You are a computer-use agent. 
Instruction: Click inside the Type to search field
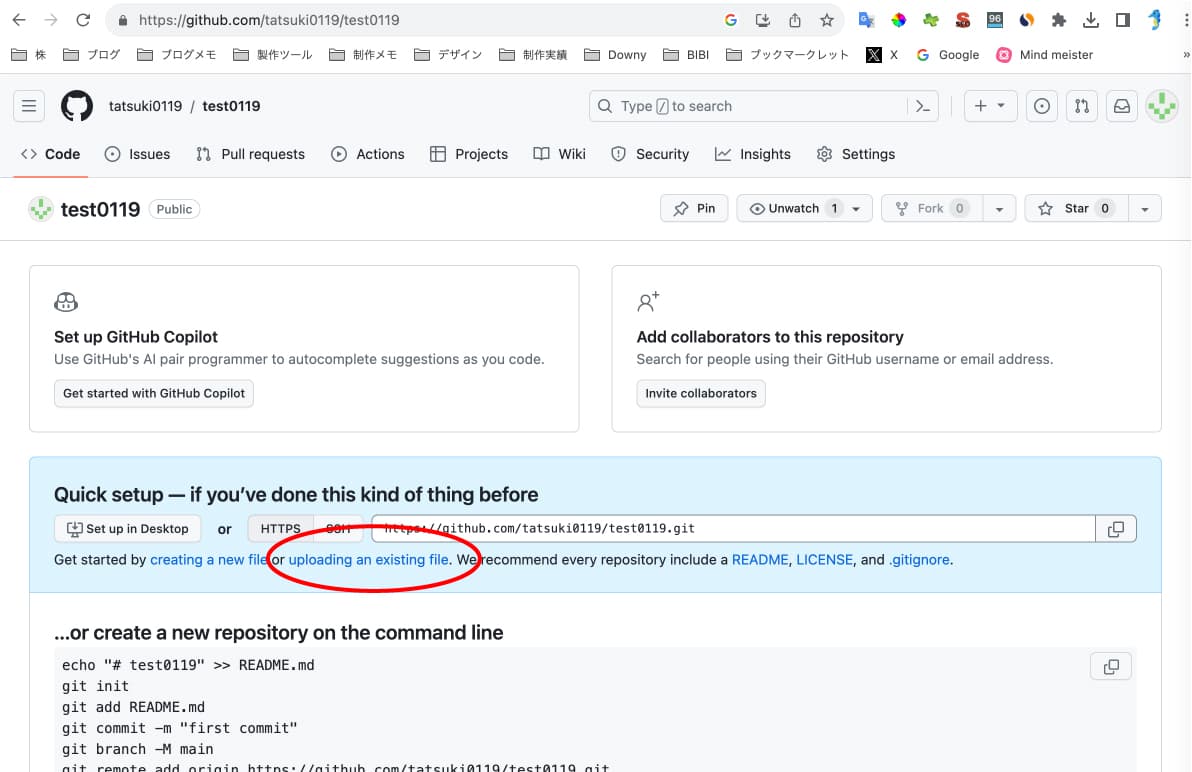(x=700, y=105)
